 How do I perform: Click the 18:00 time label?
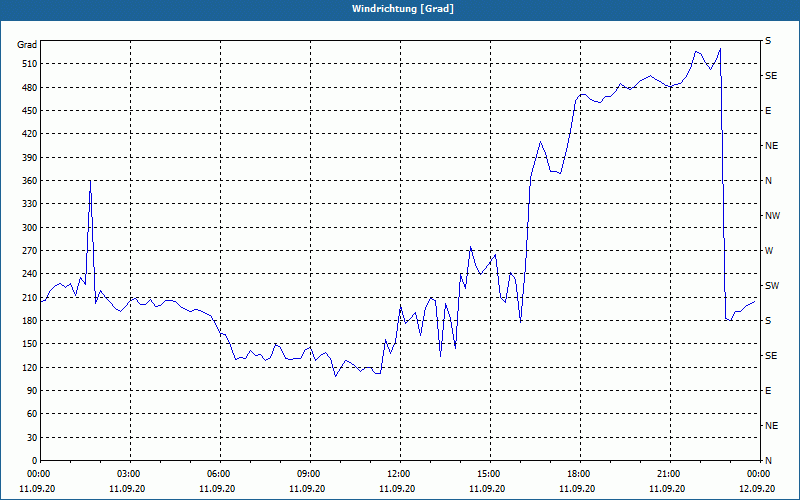click(x=579, y=473)
